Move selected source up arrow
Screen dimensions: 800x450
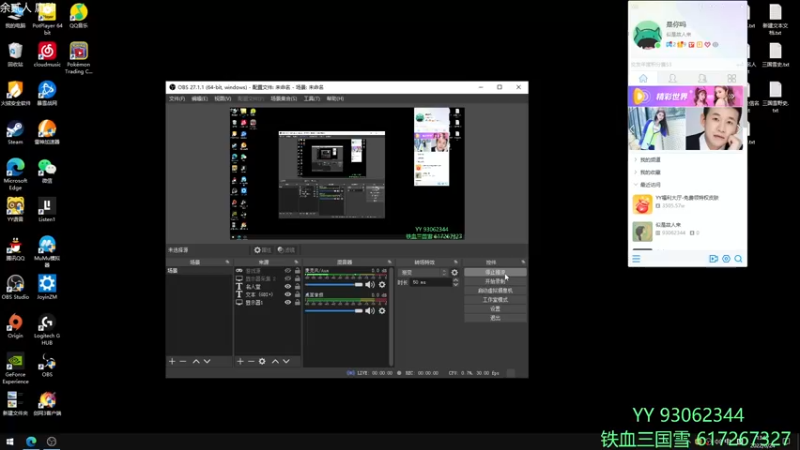(x=275, y=361)
